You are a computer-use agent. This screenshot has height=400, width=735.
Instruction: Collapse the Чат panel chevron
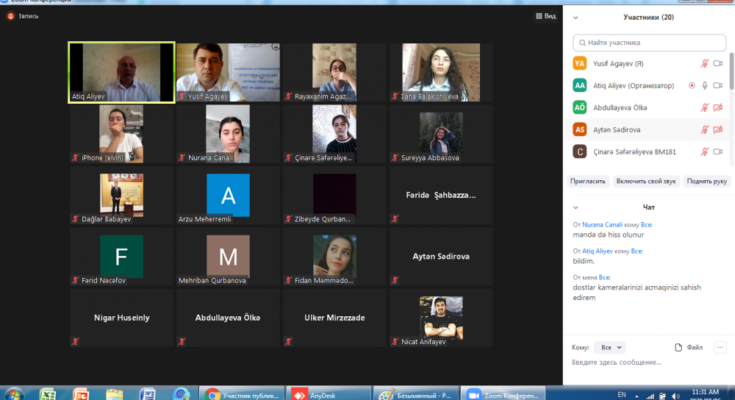coord(574,206)
